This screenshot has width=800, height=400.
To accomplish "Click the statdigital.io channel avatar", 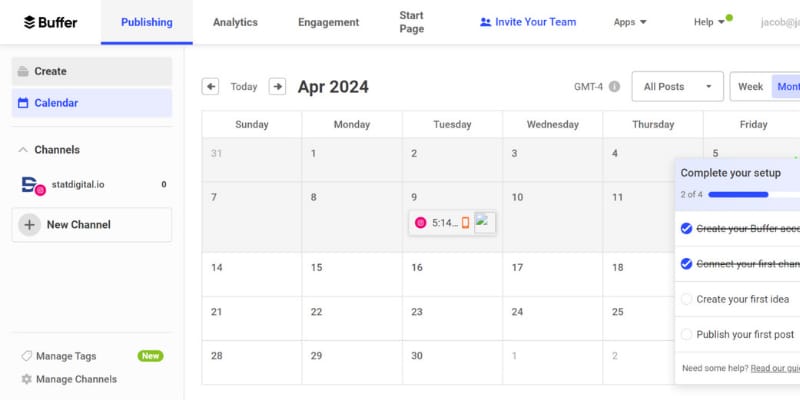I will [x=33, y=185].
